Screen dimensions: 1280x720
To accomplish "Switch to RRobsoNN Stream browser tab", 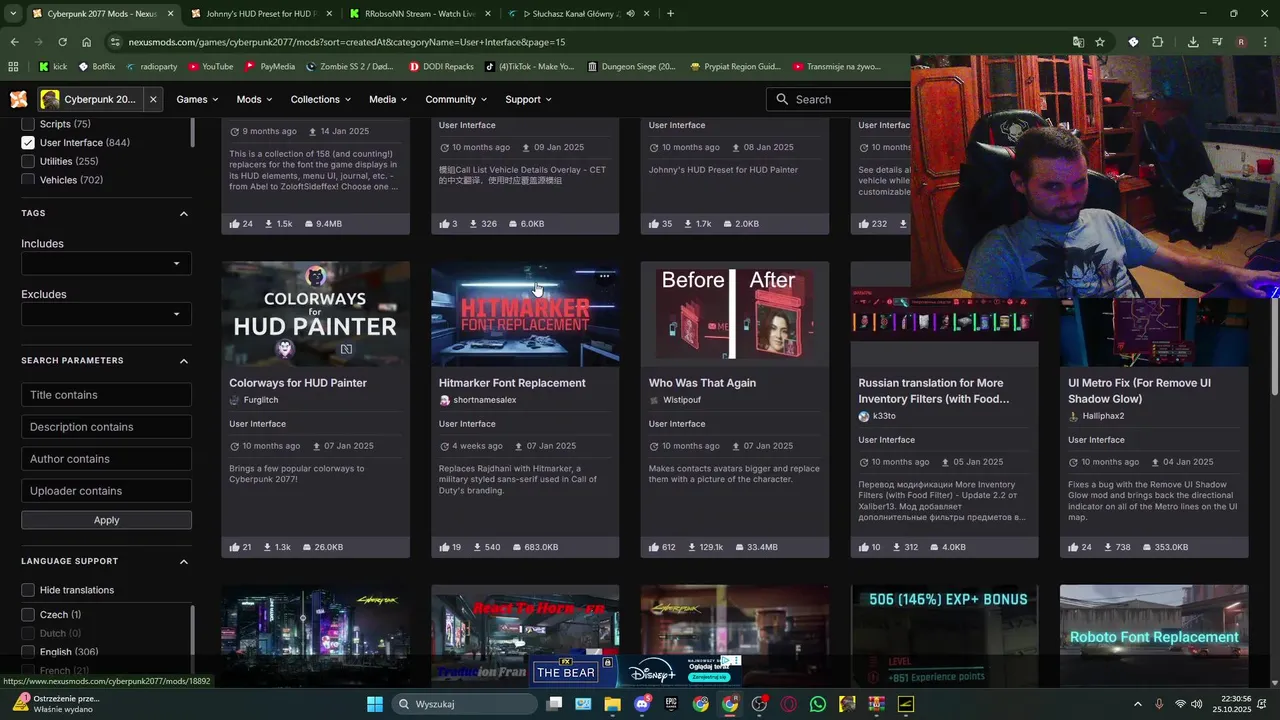I will (420, 14).
